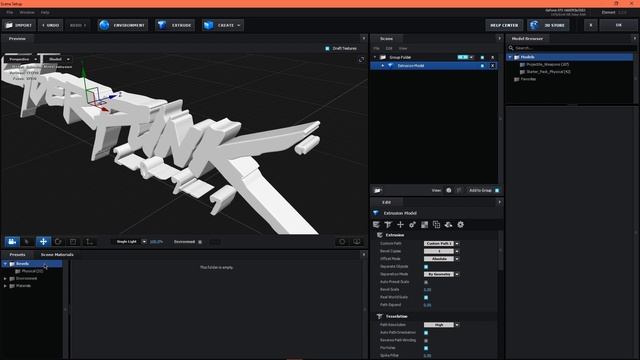The image size is (640, 360).
Task: Select the Scene panel tab
Action: pyautogui.click(x=386, y=38)
